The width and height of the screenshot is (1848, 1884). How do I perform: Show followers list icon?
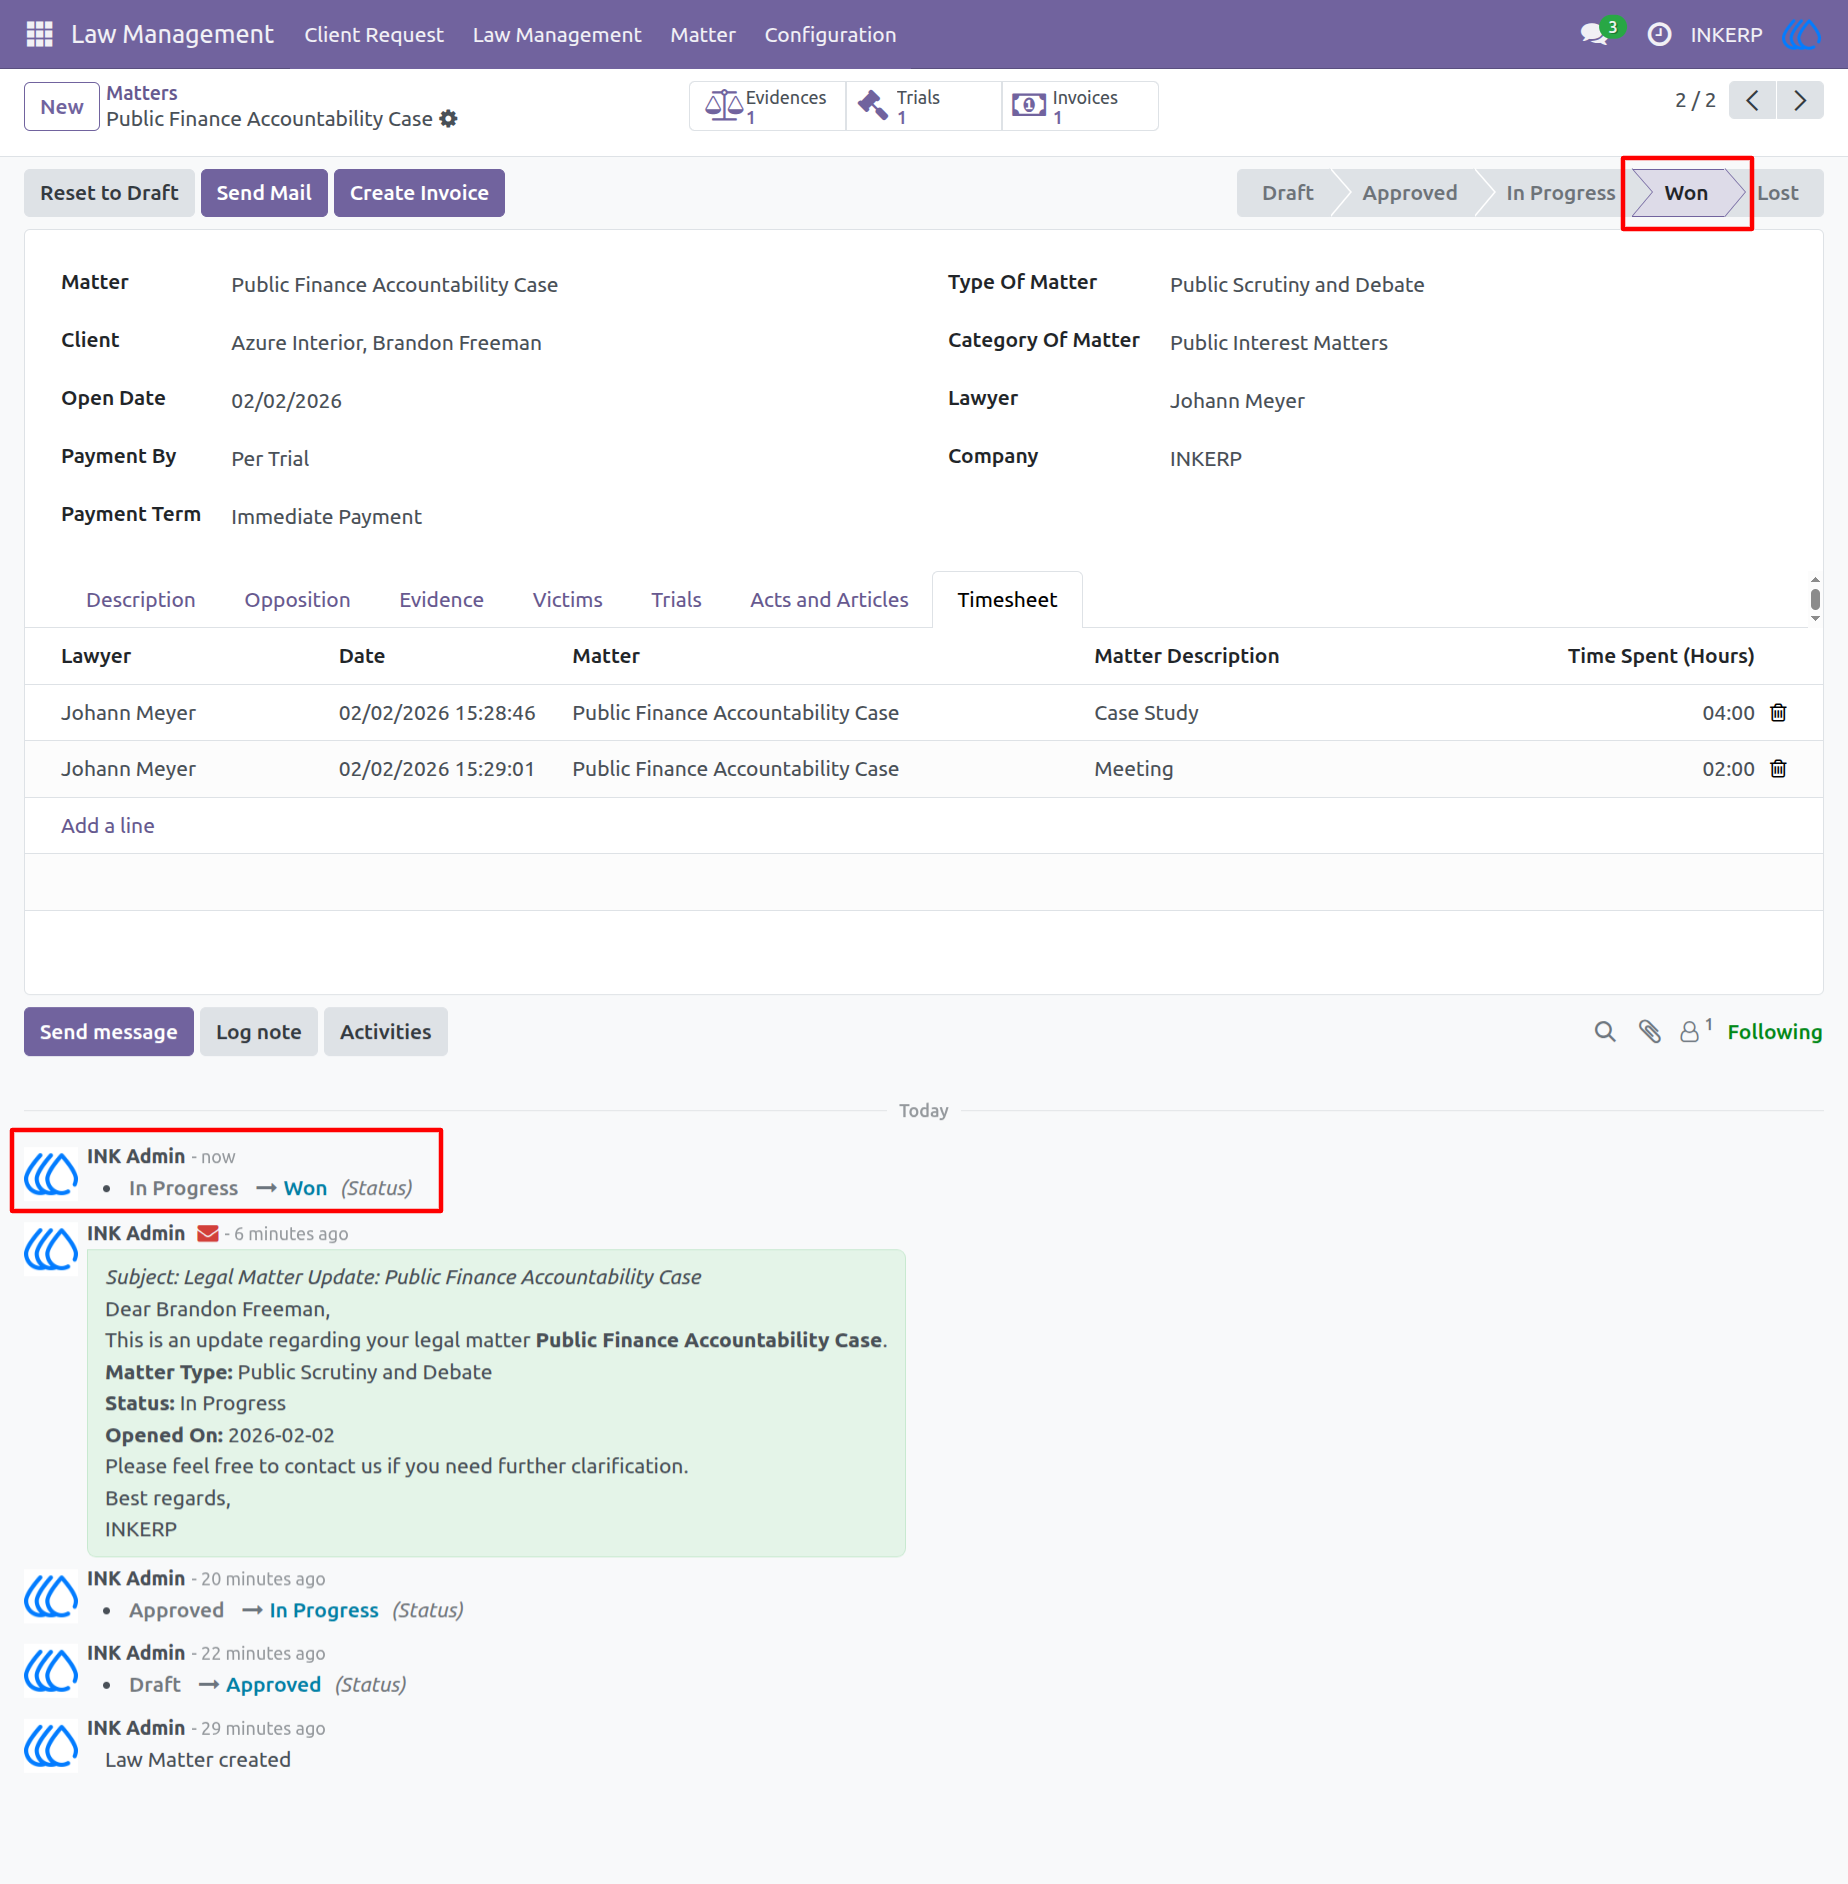(1695, 1031)
